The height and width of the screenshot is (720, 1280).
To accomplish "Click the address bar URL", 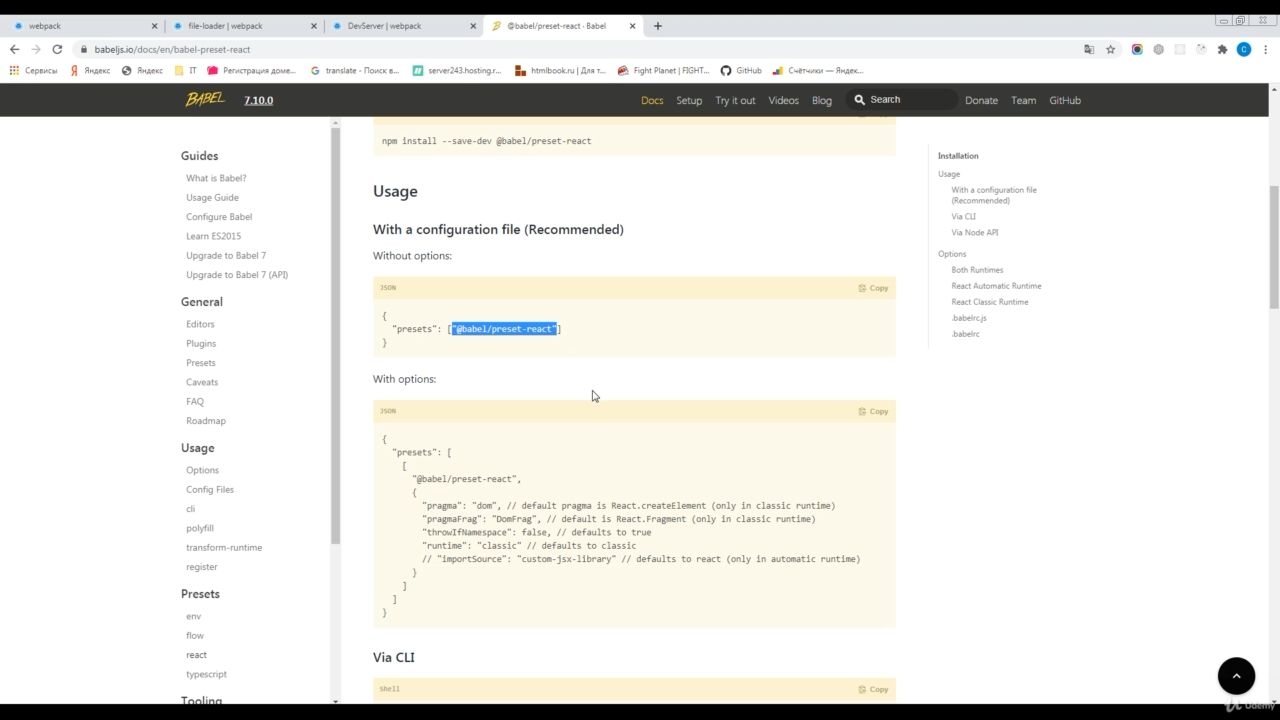I will point(172,49).
